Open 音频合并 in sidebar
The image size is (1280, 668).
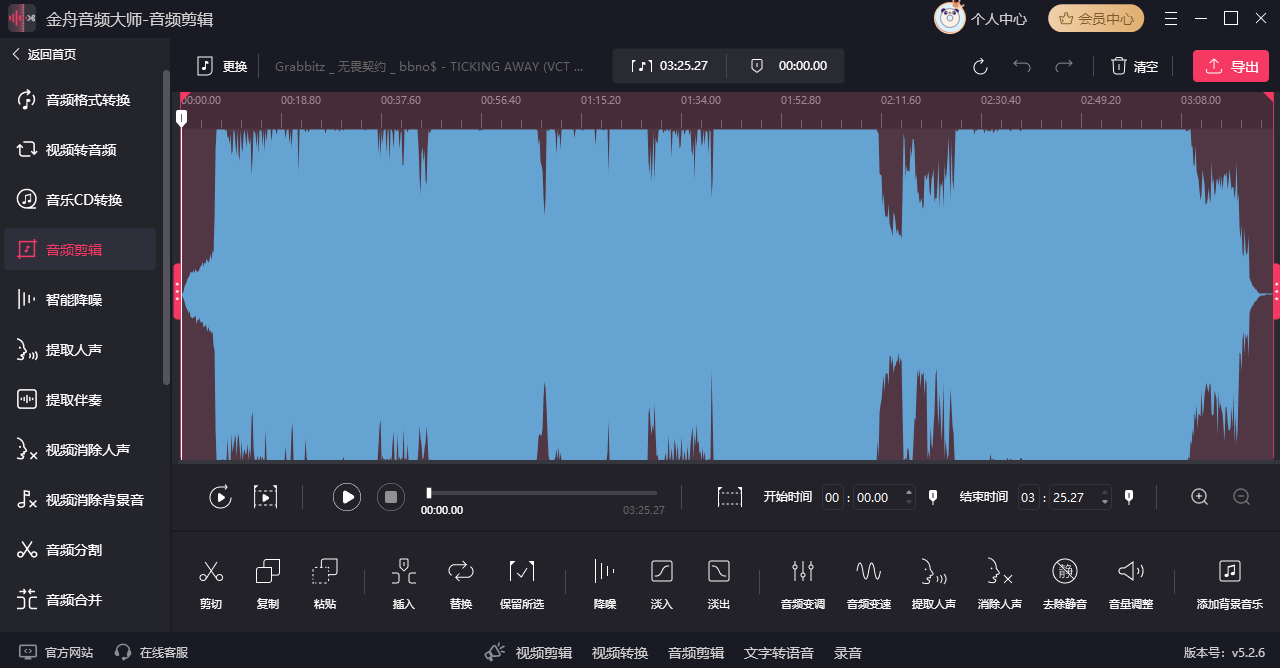tap(80, 600)
